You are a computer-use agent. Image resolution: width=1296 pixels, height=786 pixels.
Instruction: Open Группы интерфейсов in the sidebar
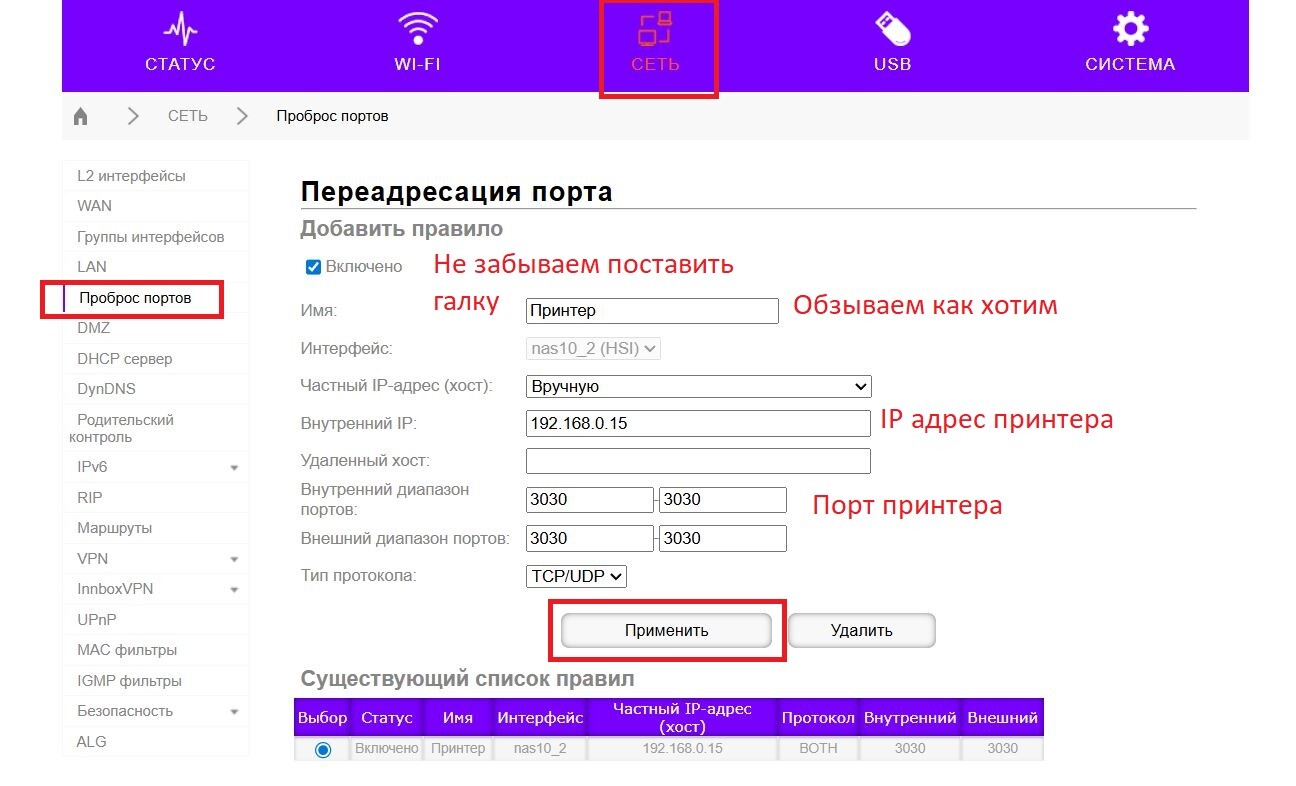150,237
